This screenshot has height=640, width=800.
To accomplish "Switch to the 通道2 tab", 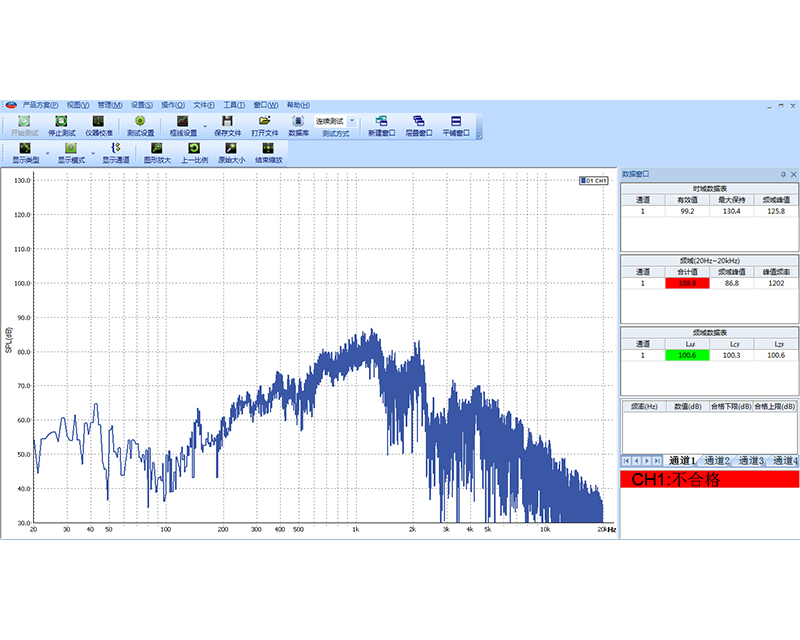I will click(717, 461).
